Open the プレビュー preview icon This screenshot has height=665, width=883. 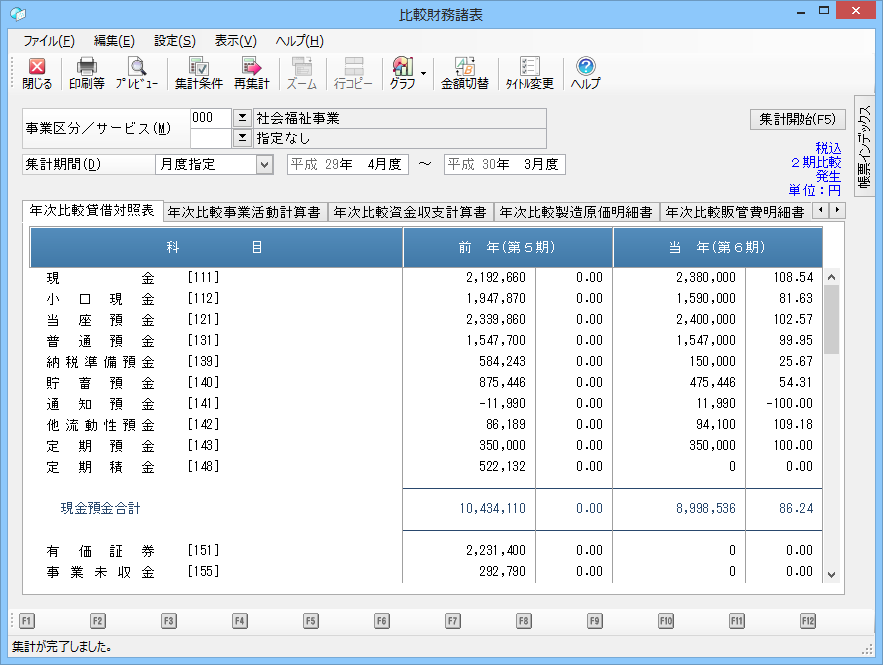click(x=136, y=73)
